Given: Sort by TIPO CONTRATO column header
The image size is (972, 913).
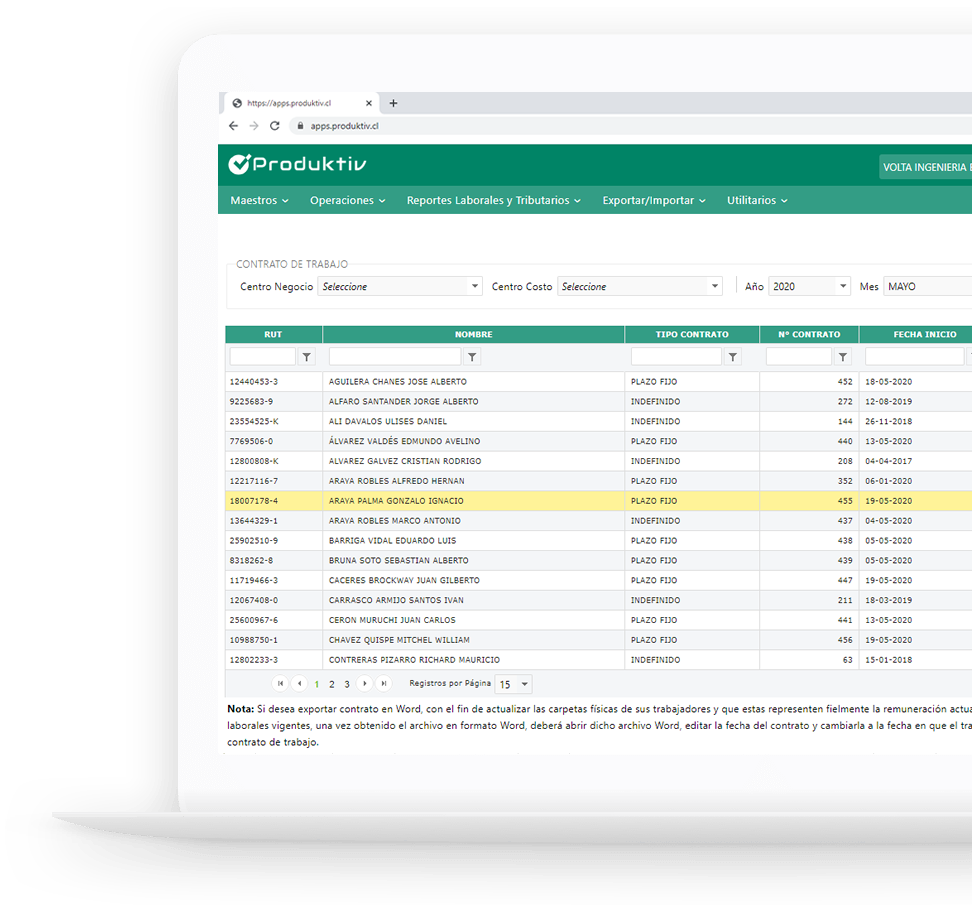Looking at the screenshot, I should point(692,334).
